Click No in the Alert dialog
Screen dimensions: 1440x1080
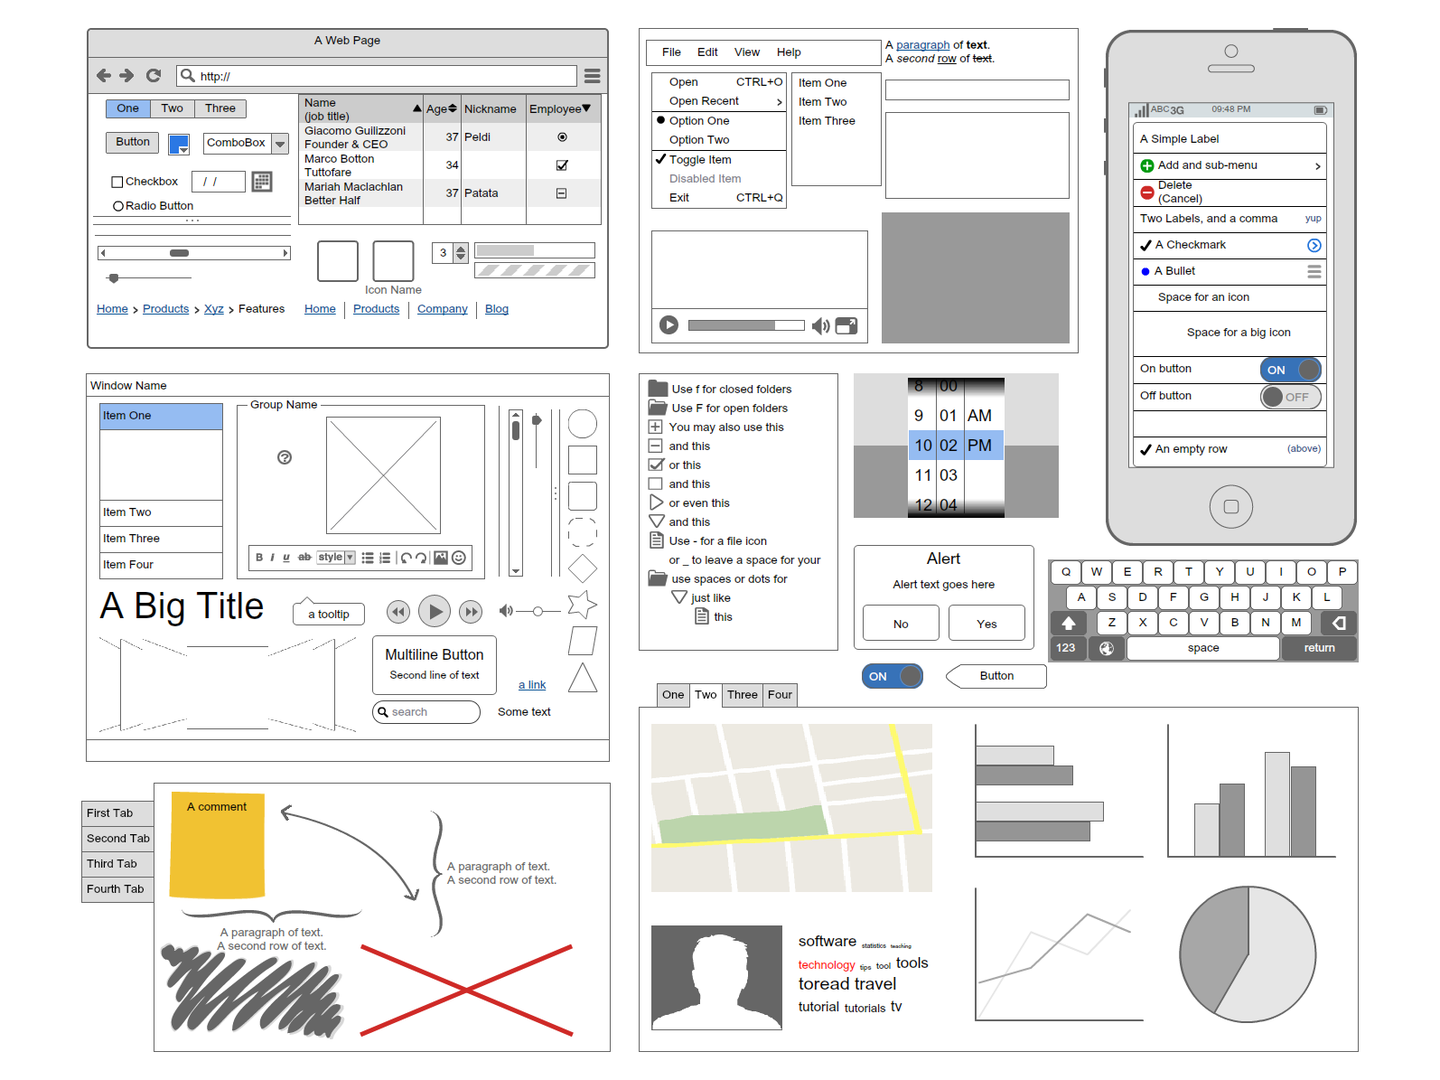click(x=901, y=623)
